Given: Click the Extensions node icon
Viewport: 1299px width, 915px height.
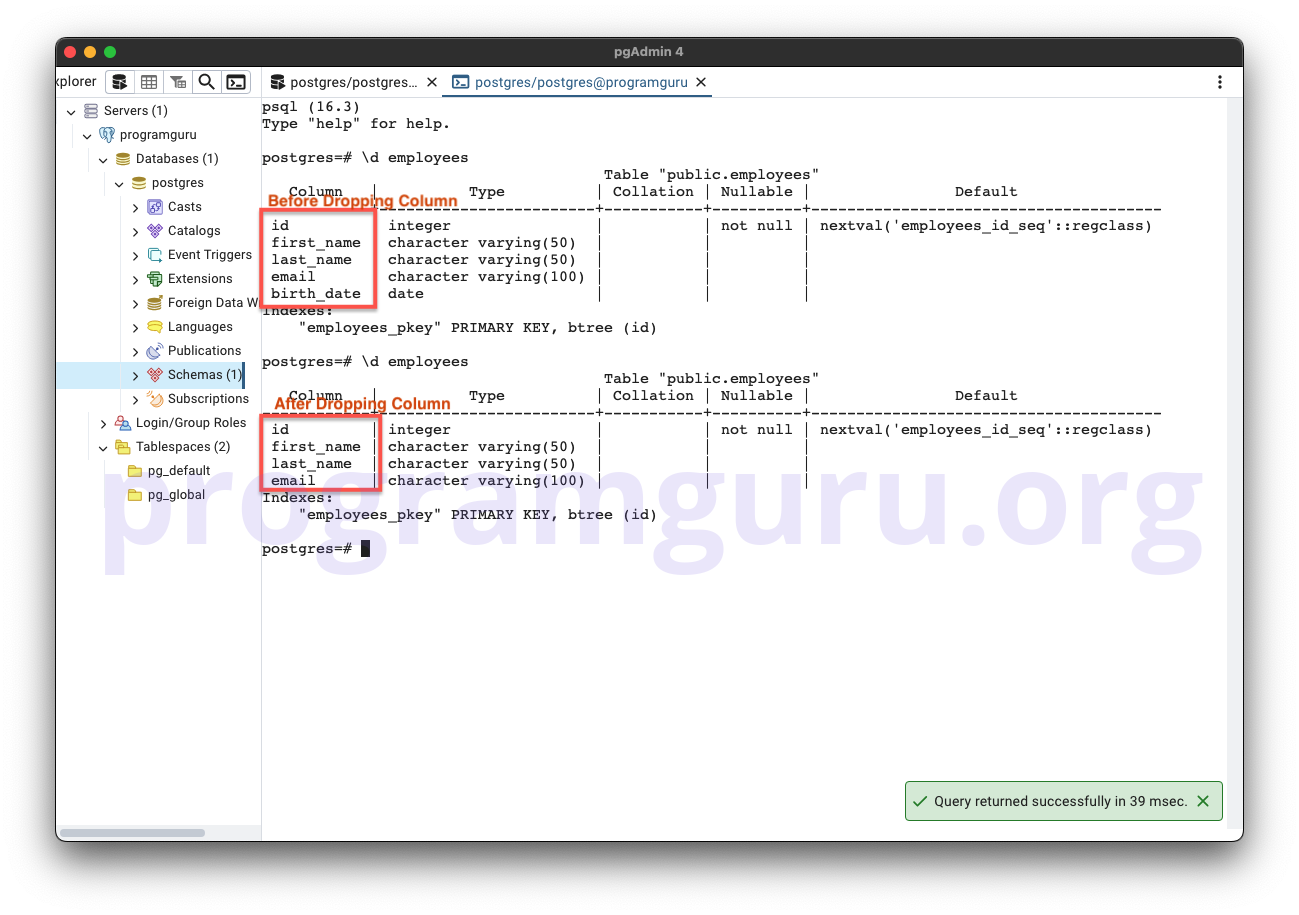Looking at the screenshot, I should pos(155,279).
